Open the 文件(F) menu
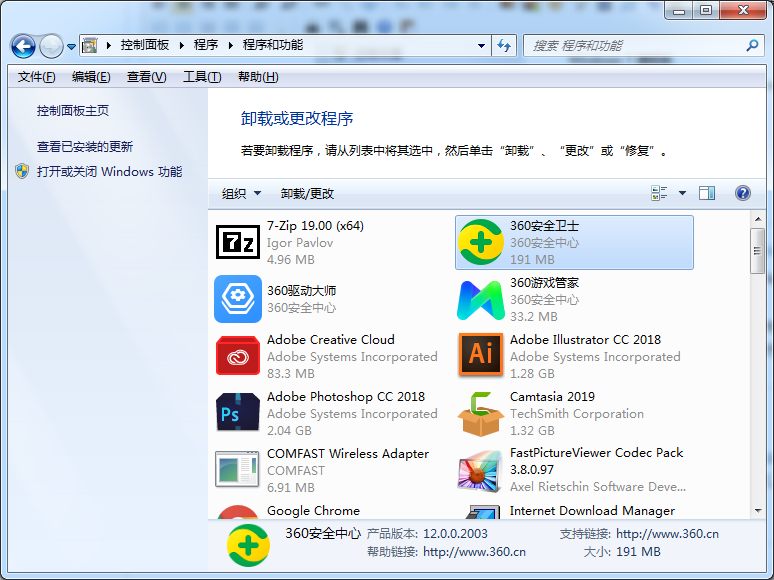The width and height of the screenshot is (774, 580). (37, 77)
